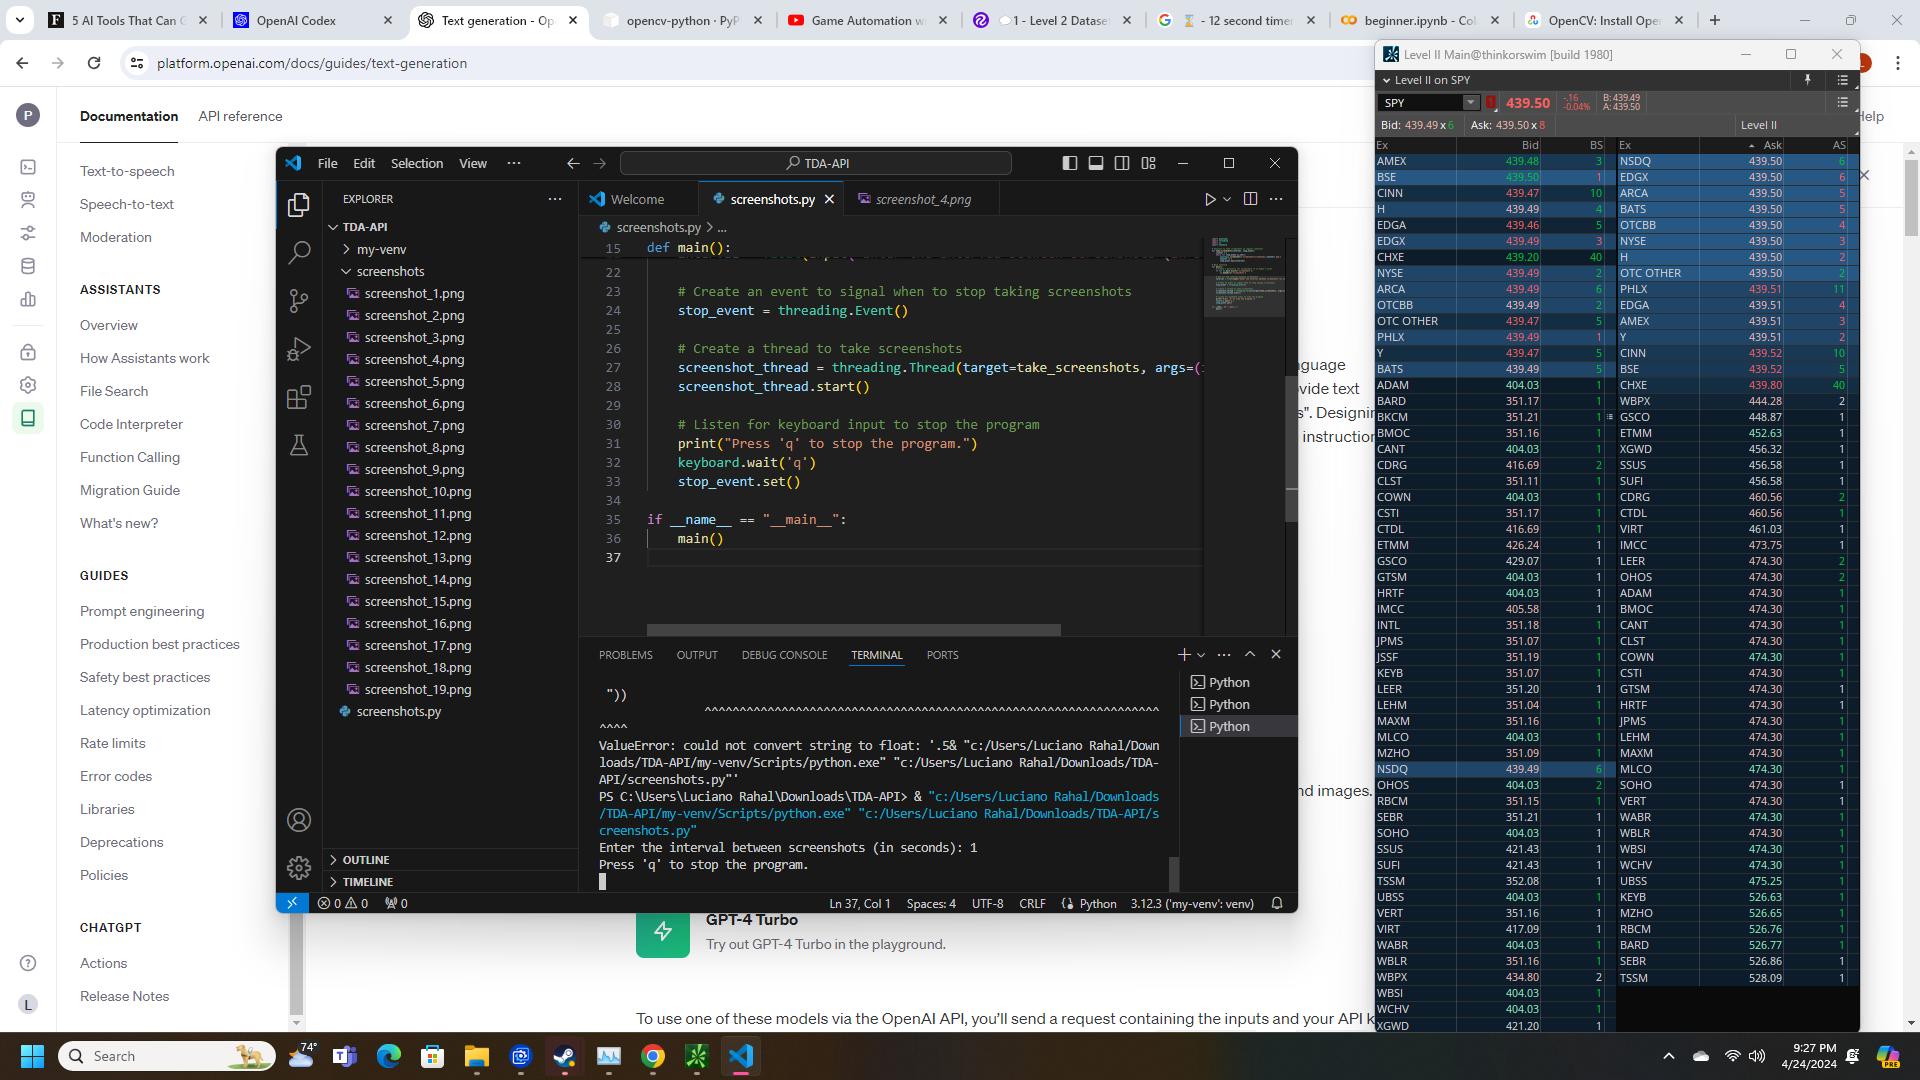Open the Prompt engineering guide link
The height and width of the screenshot is (1080, 1920).
(142, 611)
